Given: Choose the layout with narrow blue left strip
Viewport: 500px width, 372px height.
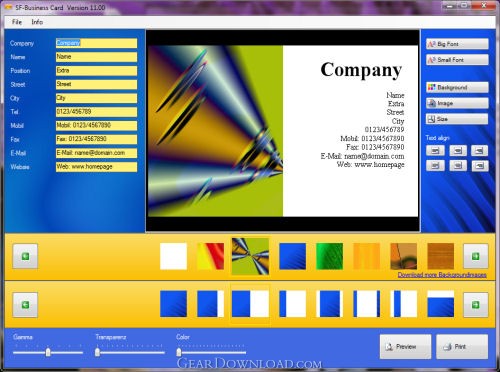Looking at the screenshot, I should 293,304.
